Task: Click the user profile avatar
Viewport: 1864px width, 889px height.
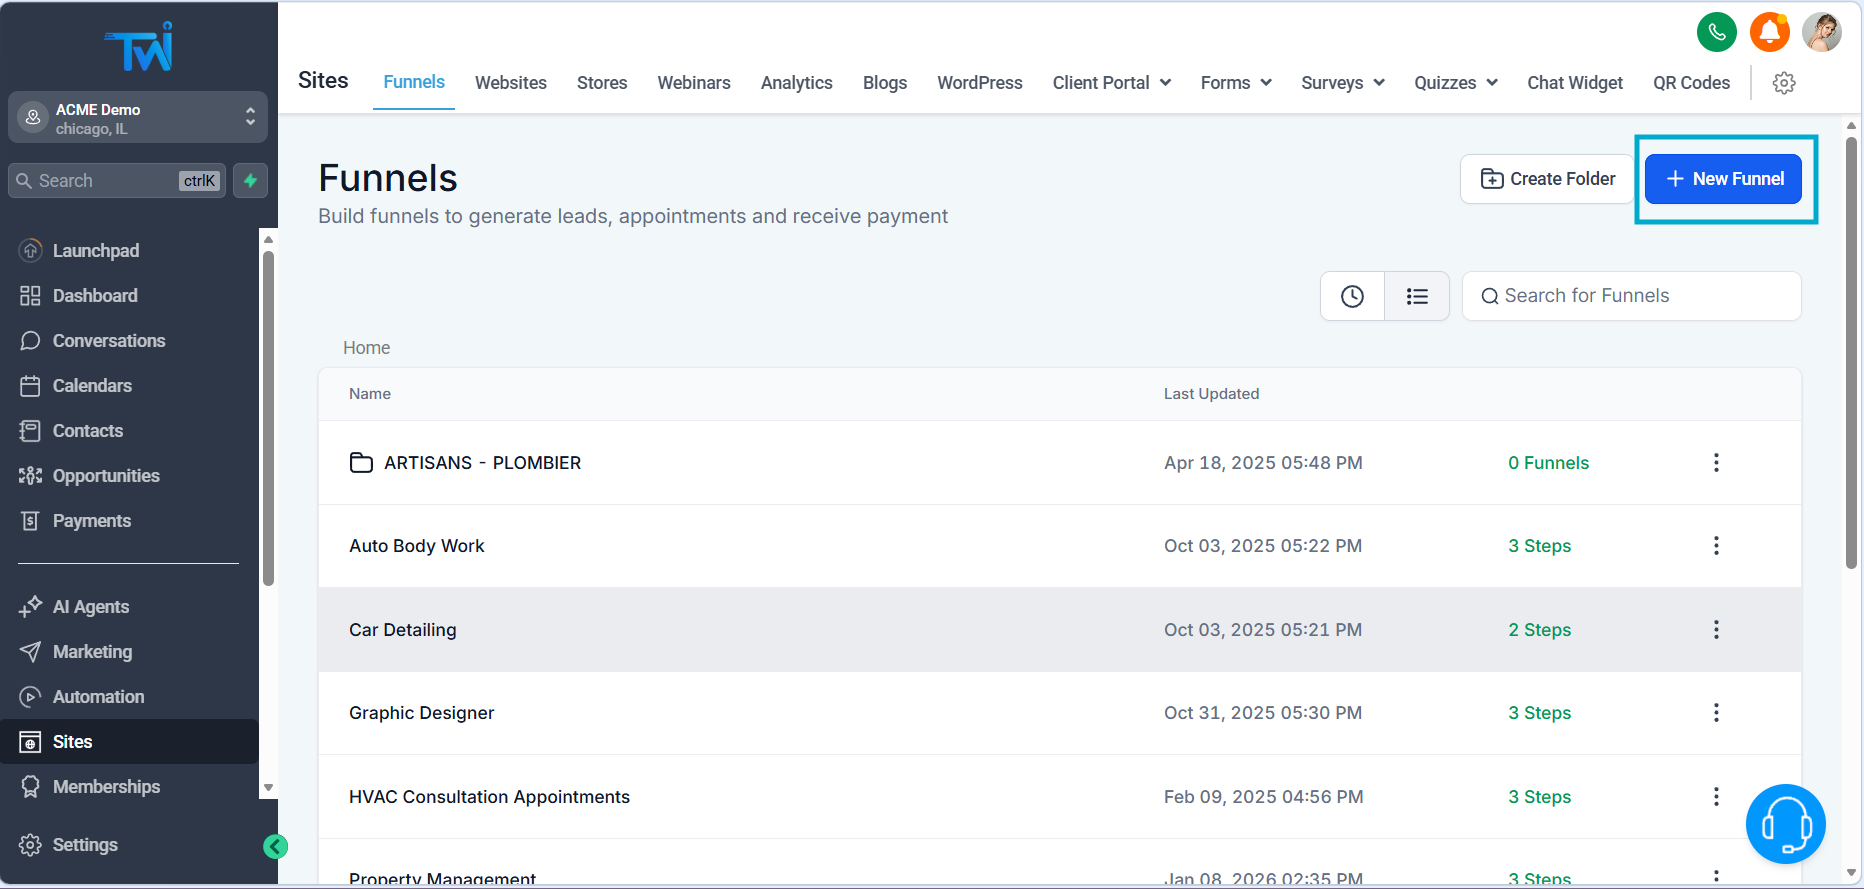Action: 1821,32
